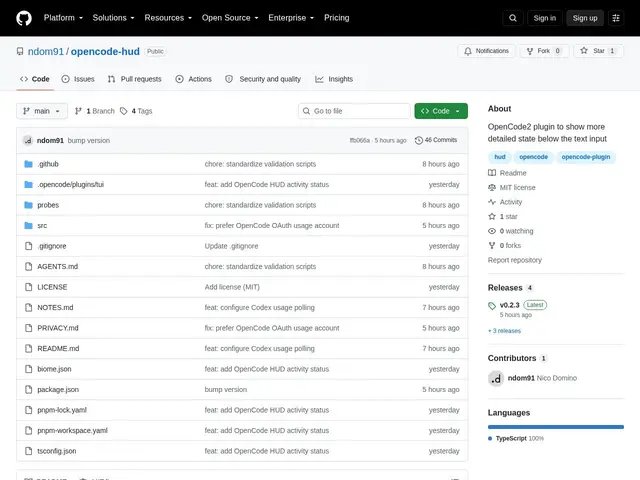This screenshot has height=480, width=640.
Task: Open the AGENTS.md file
Action: coord(58,267)
